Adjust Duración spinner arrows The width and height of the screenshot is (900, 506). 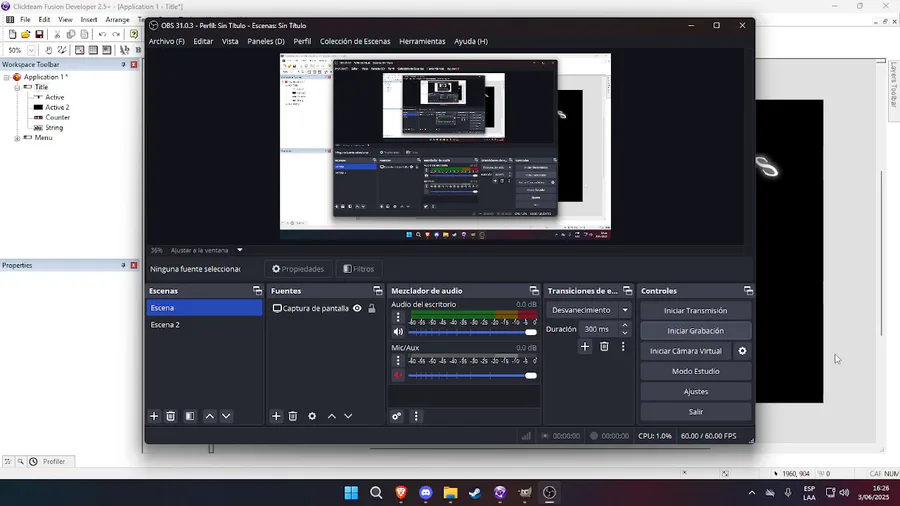[625, 329]
